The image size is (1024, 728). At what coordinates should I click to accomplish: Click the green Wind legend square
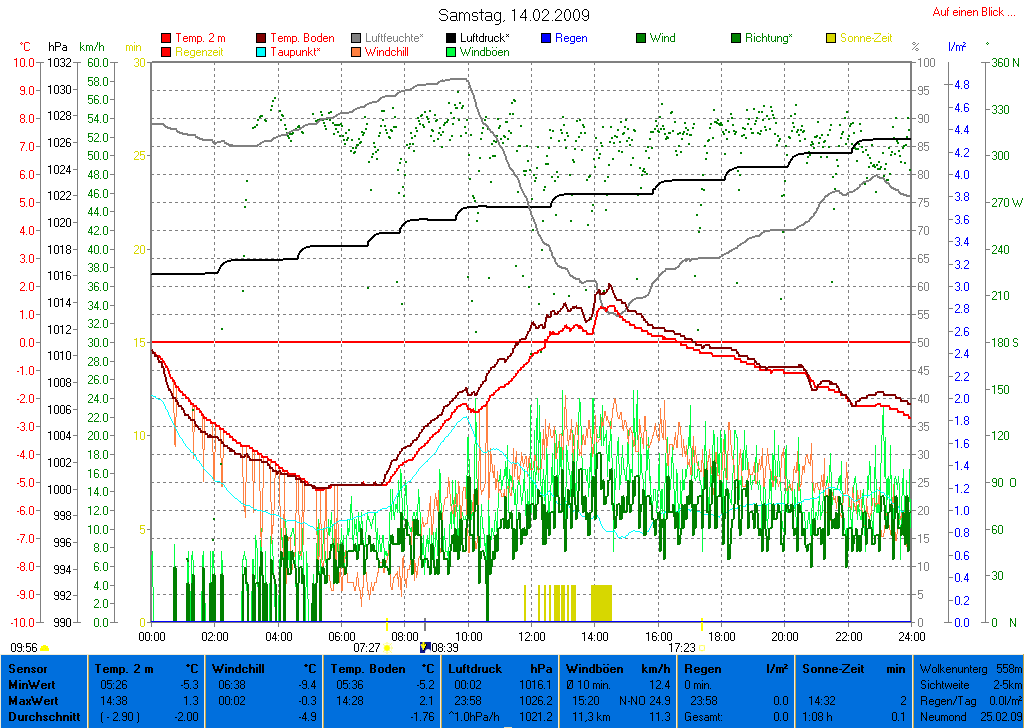point(641,38)
